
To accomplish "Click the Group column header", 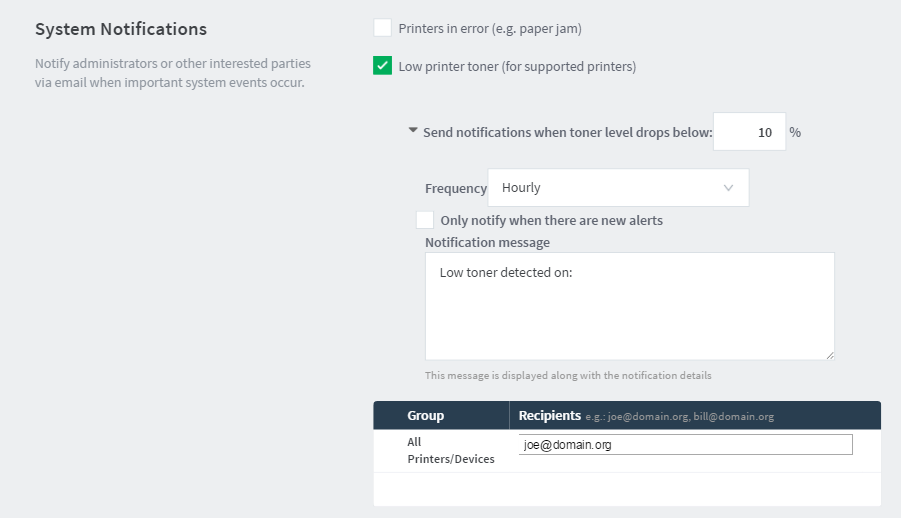I will click(425, 415).
